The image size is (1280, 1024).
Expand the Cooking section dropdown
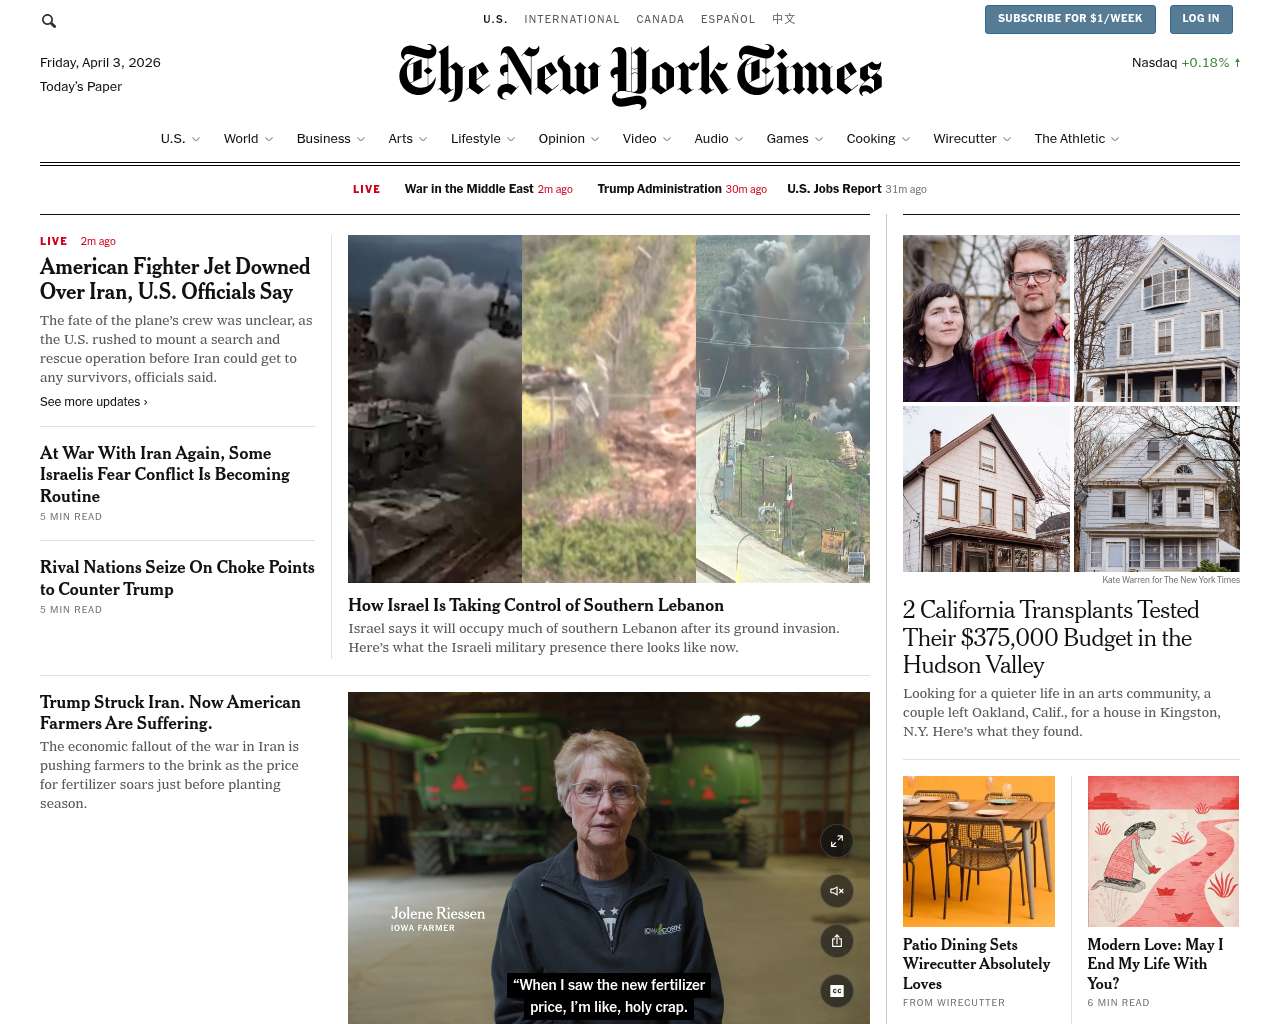click(906, 139)
